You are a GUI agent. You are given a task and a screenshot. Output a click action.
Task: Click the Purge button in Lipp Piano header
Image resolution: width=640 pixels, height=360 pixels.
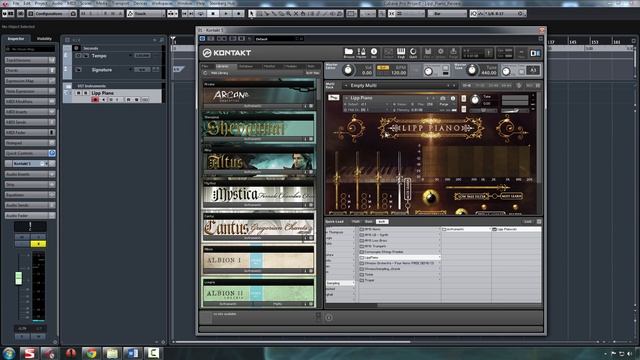444,104
